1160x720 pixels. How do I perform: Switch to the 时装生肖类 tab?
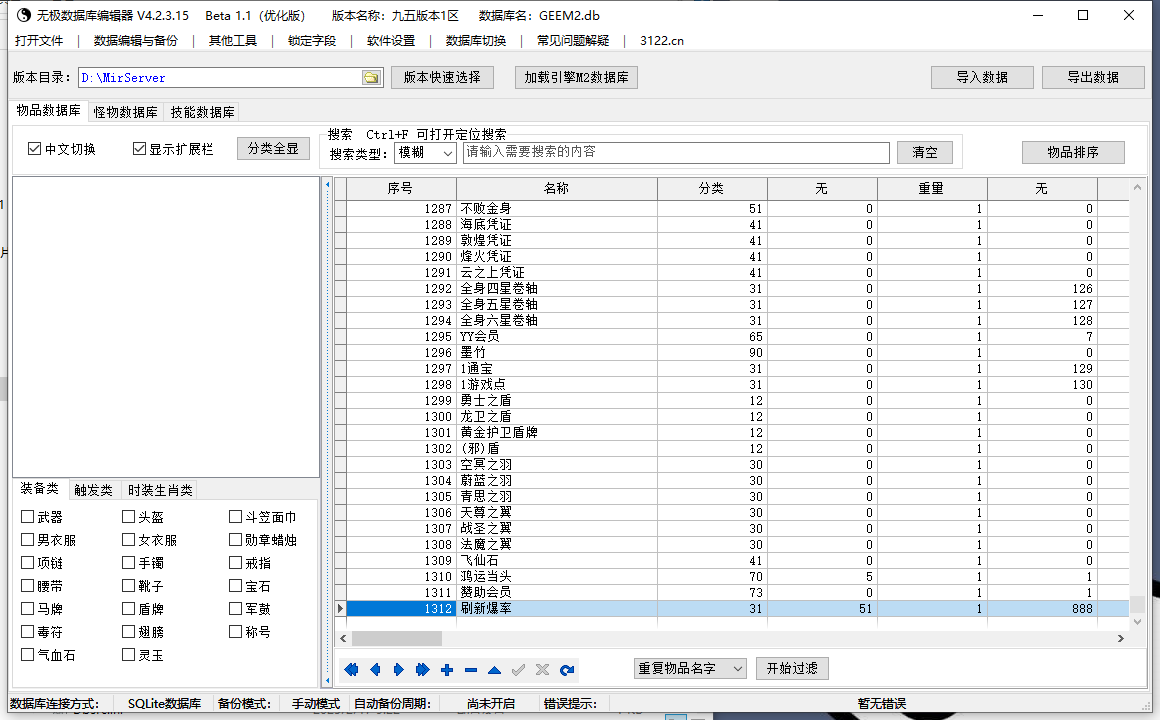[160, 490]
